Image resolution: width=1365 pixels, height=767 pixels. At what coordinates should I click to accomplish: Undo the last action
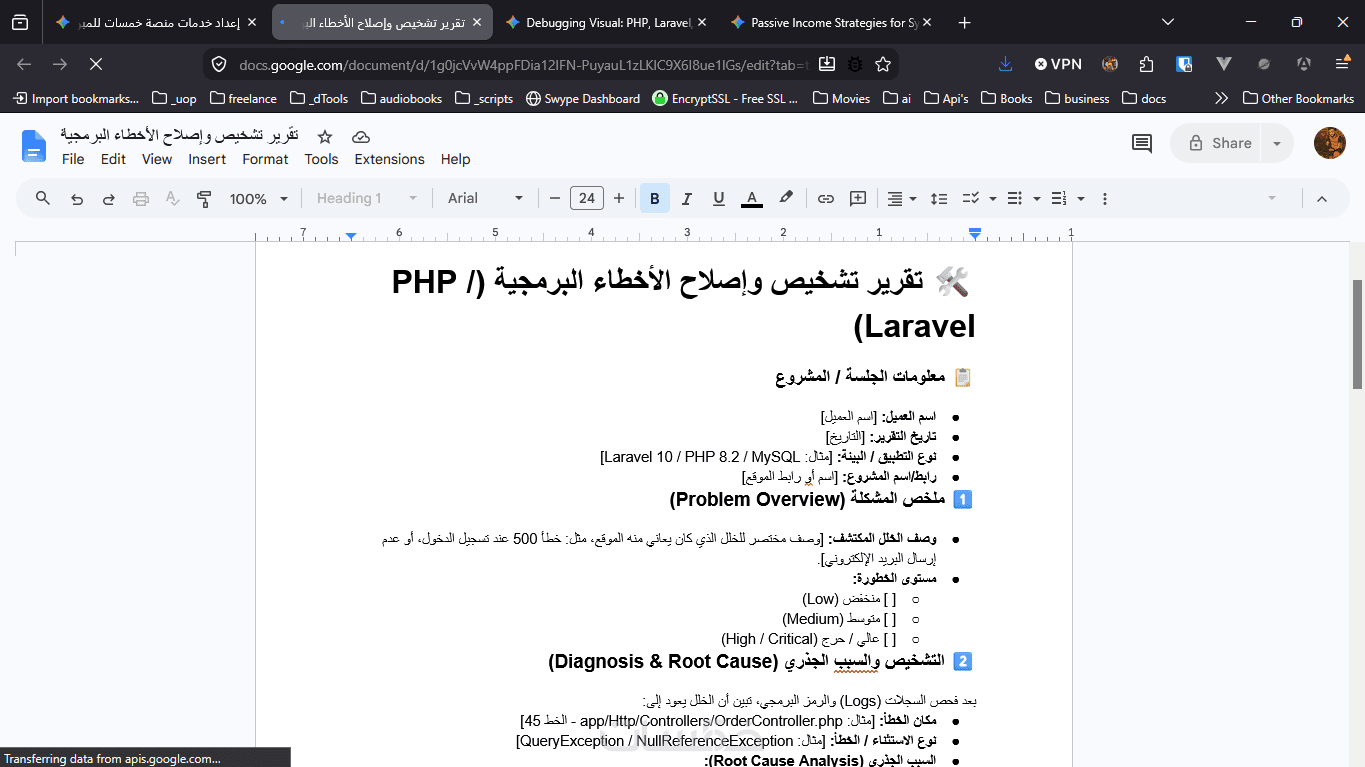77,199
